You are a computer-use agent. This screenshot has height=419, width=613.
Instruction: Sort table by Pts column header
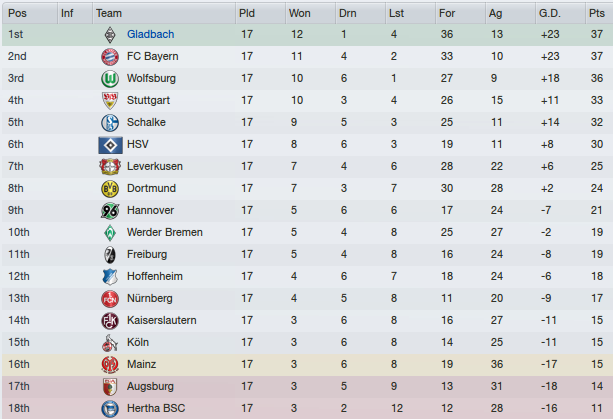[599, 13]
